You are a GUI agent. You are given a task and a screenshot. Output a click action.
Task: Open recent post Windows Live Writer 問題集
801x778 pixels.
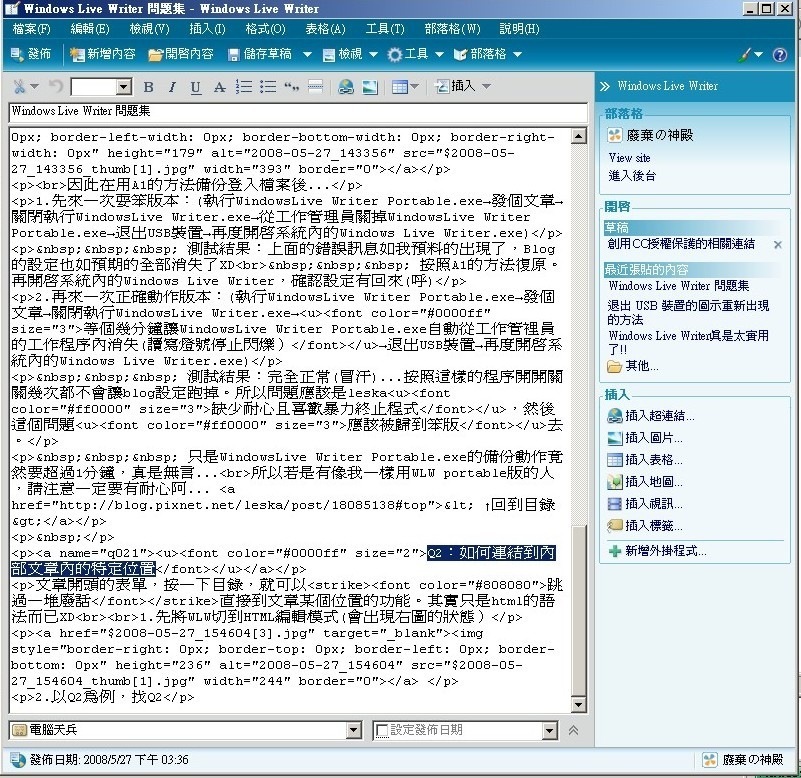pos(679,286)
